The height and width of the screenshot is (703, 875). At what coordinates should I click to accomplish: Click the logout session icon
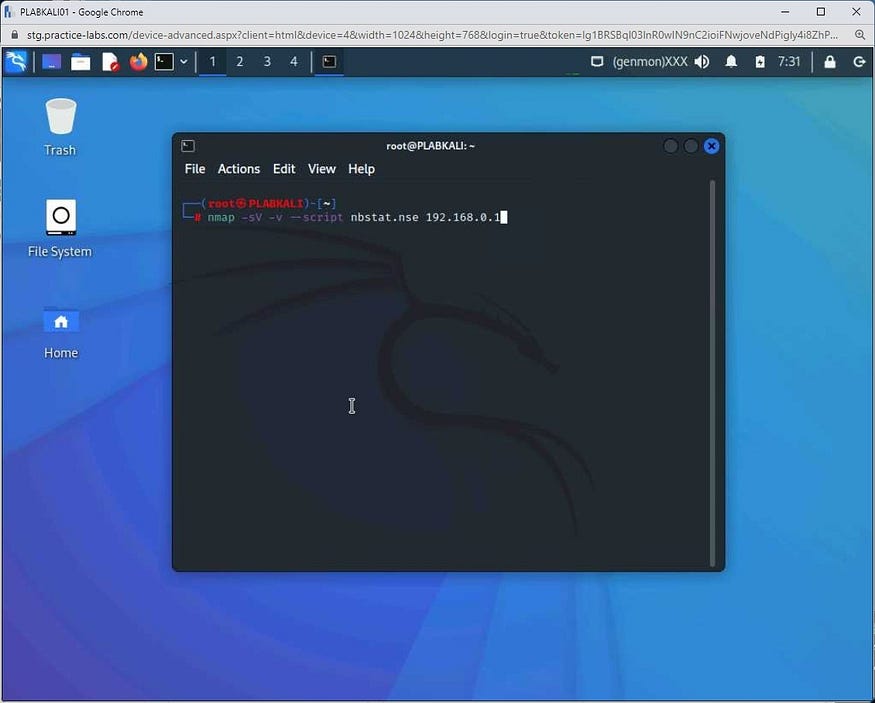coord(859,61)
